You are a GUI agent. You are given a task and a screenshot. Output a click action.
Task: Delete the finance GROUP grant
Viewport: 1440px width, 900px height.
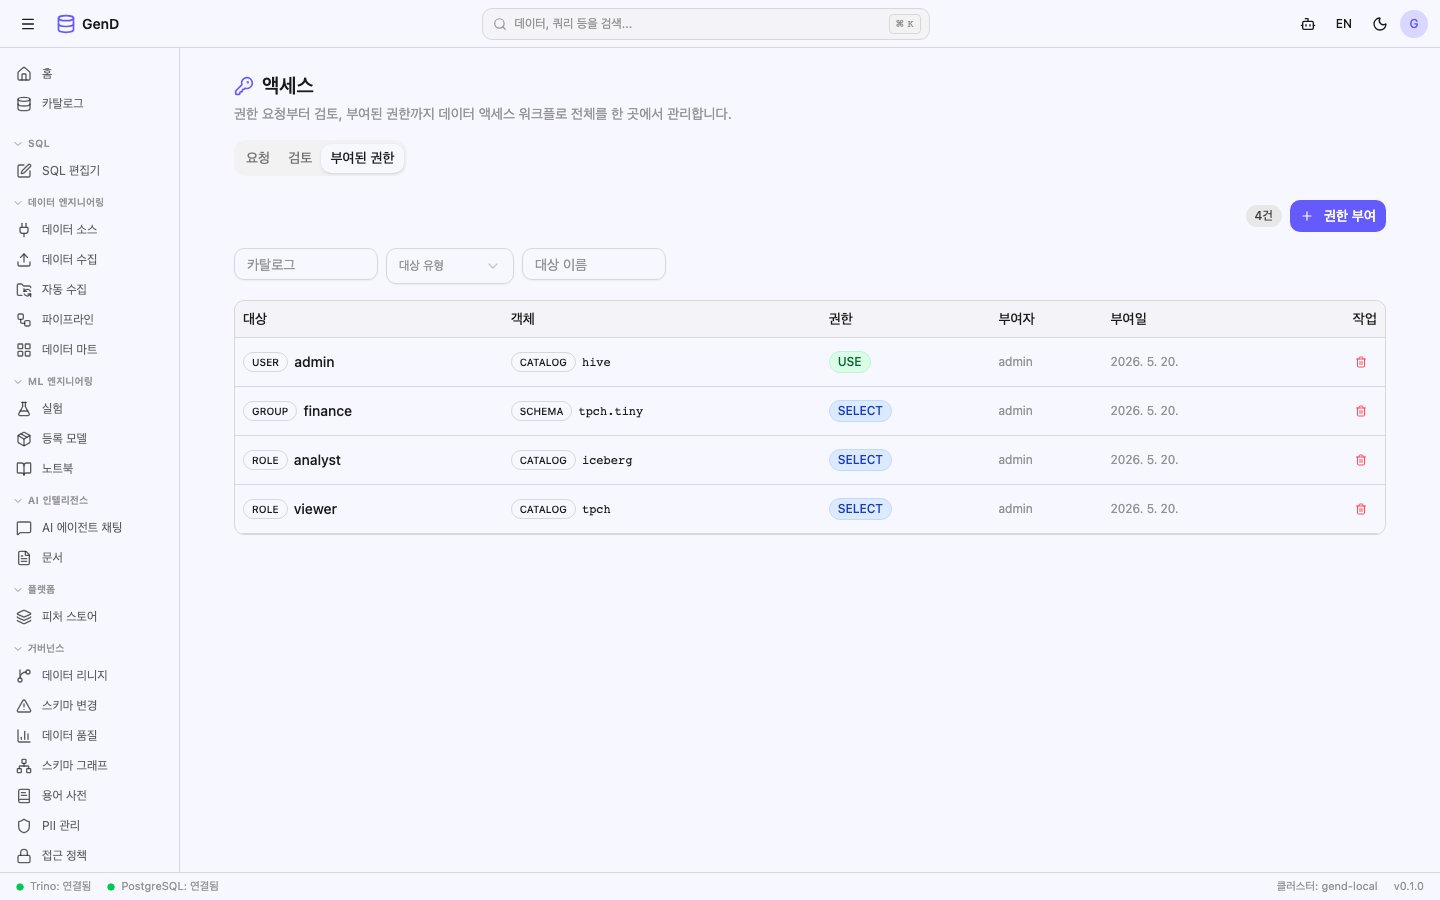[x=1361, y=411]
